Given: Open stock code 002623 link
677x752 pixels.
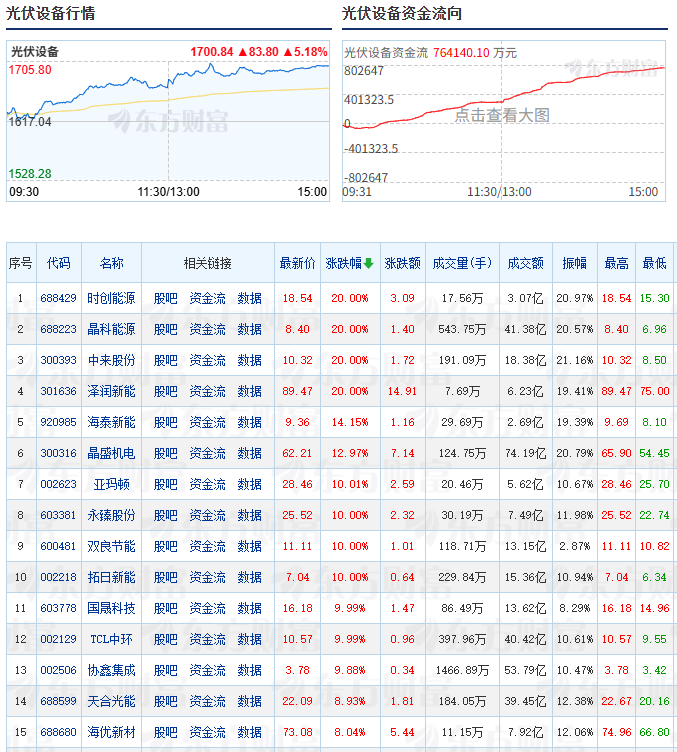Looking at the screenshot, I should tap(58, 484).
